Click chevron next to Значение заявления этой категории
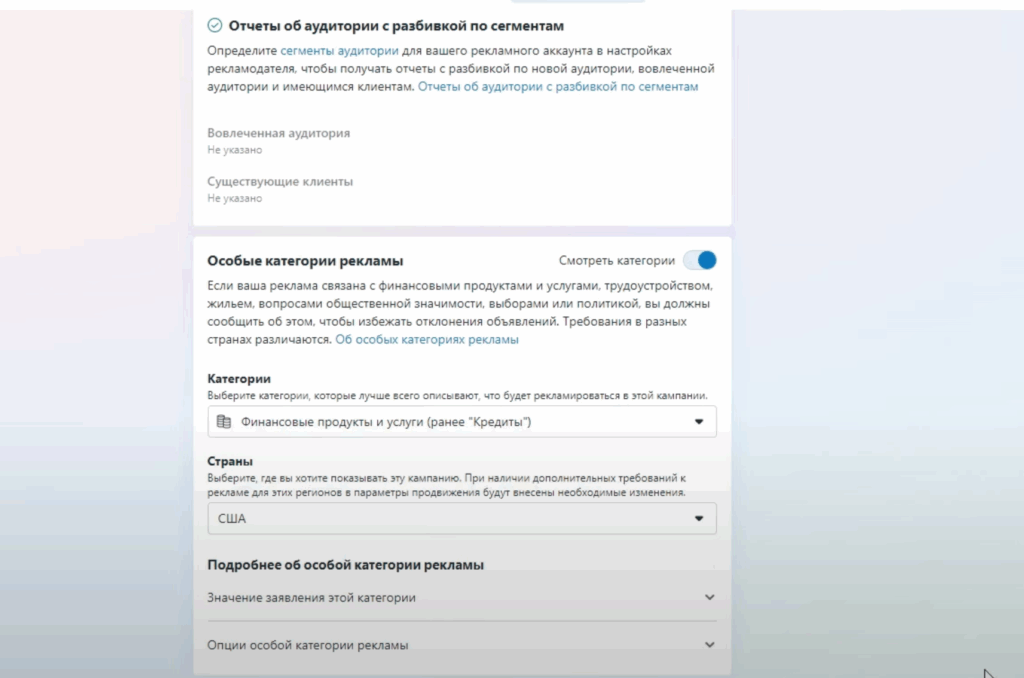1024x678 pixels. tap(710, 597)
